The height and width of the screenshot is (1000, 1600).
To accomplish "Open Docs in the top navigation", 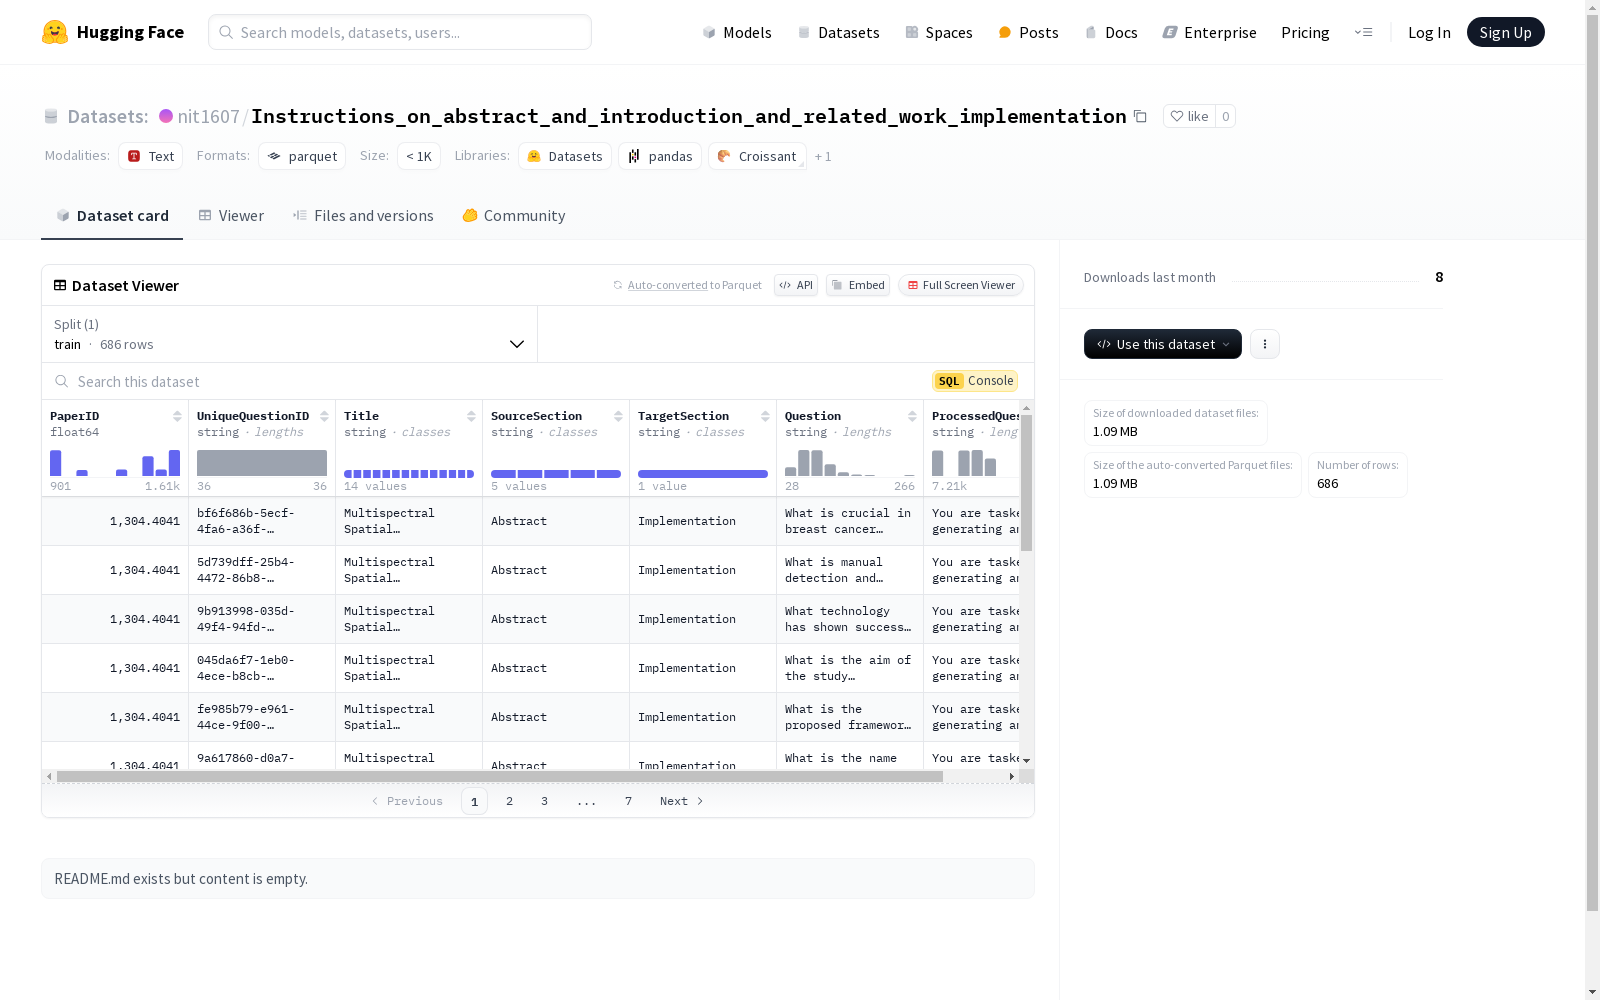I will 1111,32.
